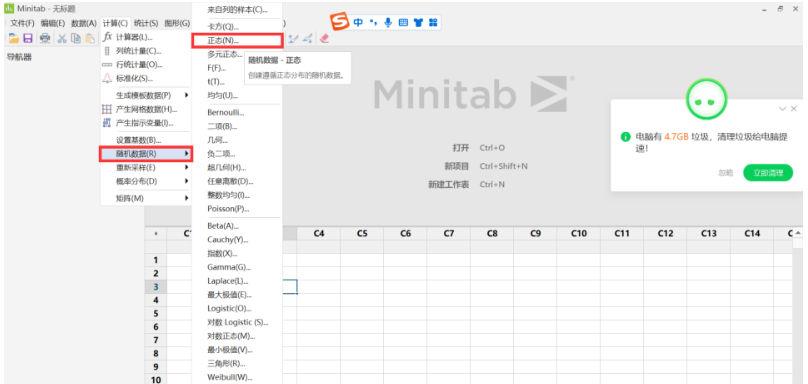Choose 均匀(U)... distribution
Screen dimensions: 808x384
point(237,95)
